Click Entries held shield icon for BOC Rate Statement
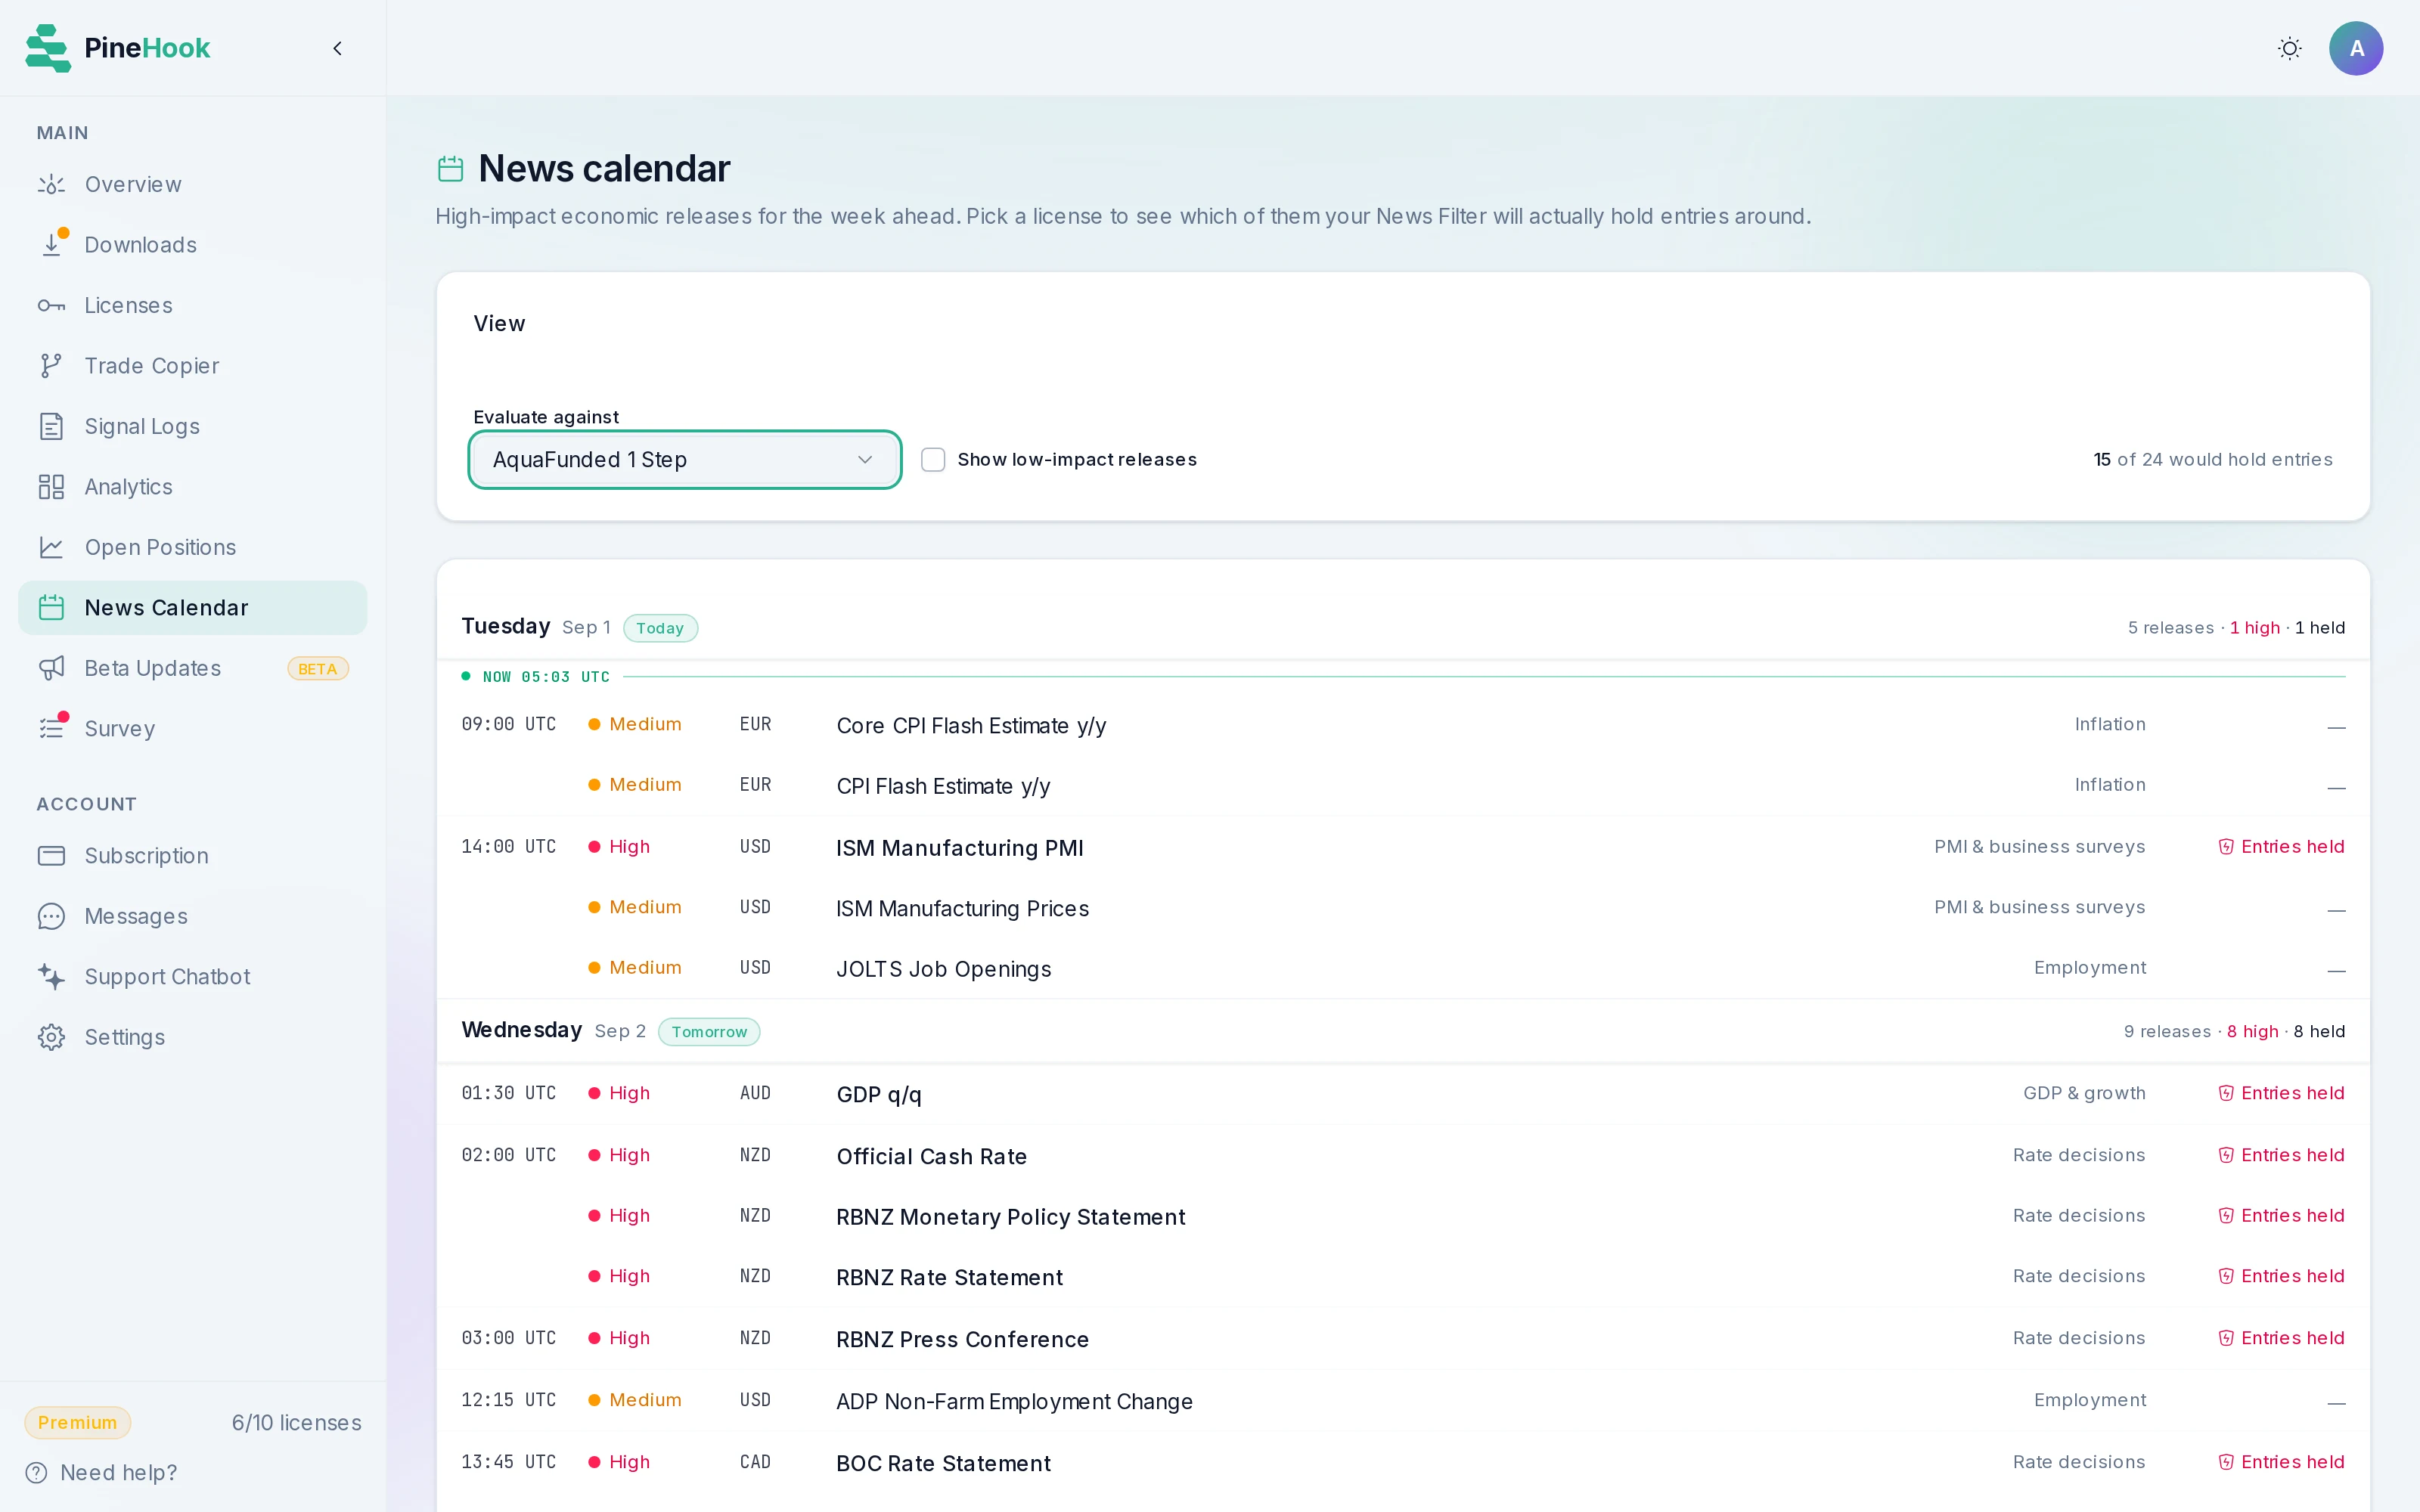This screenshot has height=1512, width=2420. coord(2226,1463)
